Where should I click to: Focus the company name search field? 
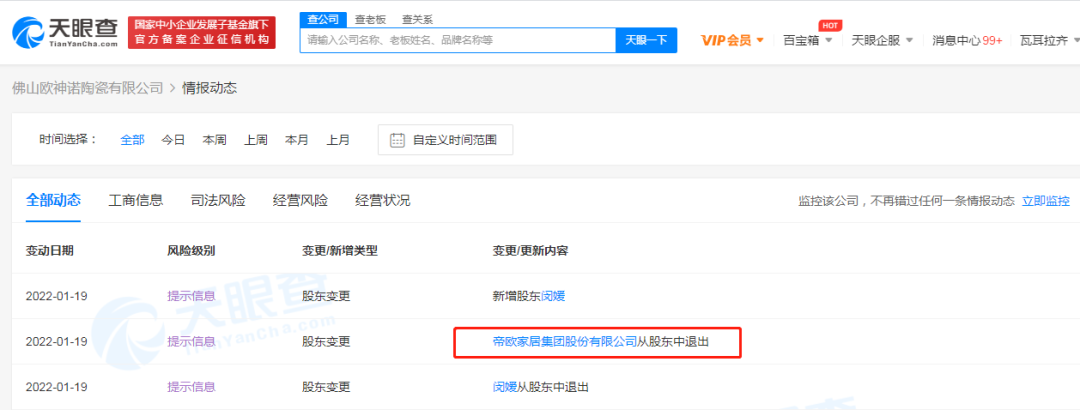coord(457,40)
